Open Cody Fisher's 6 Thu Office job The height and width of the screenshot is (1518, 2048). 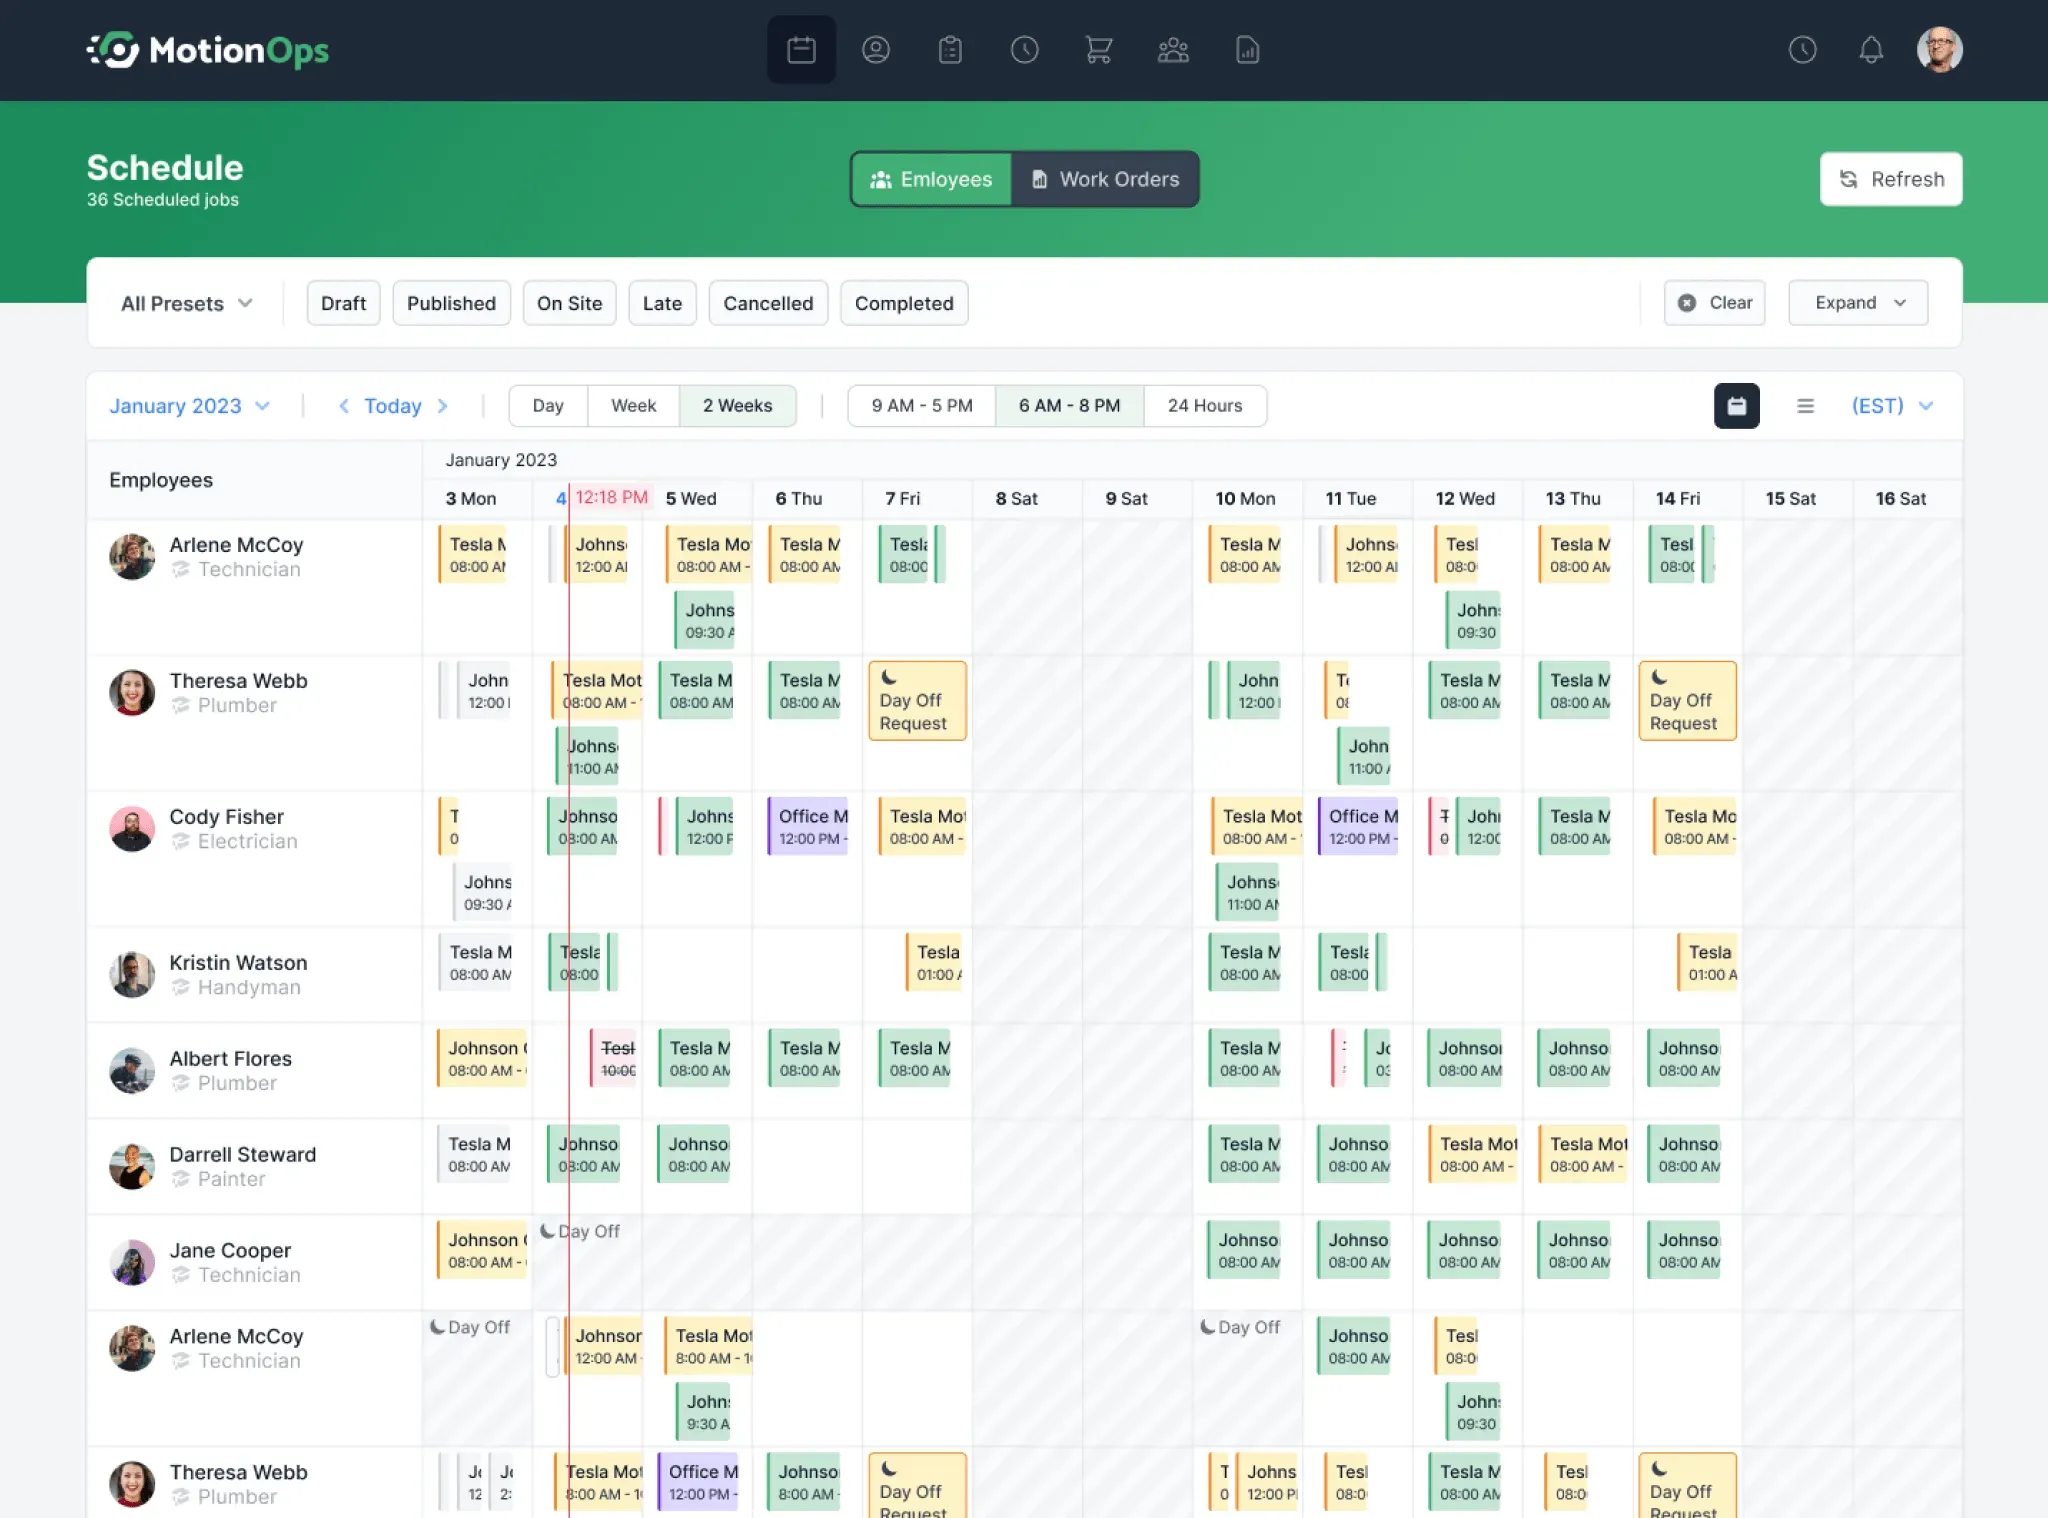pos(808,826)
